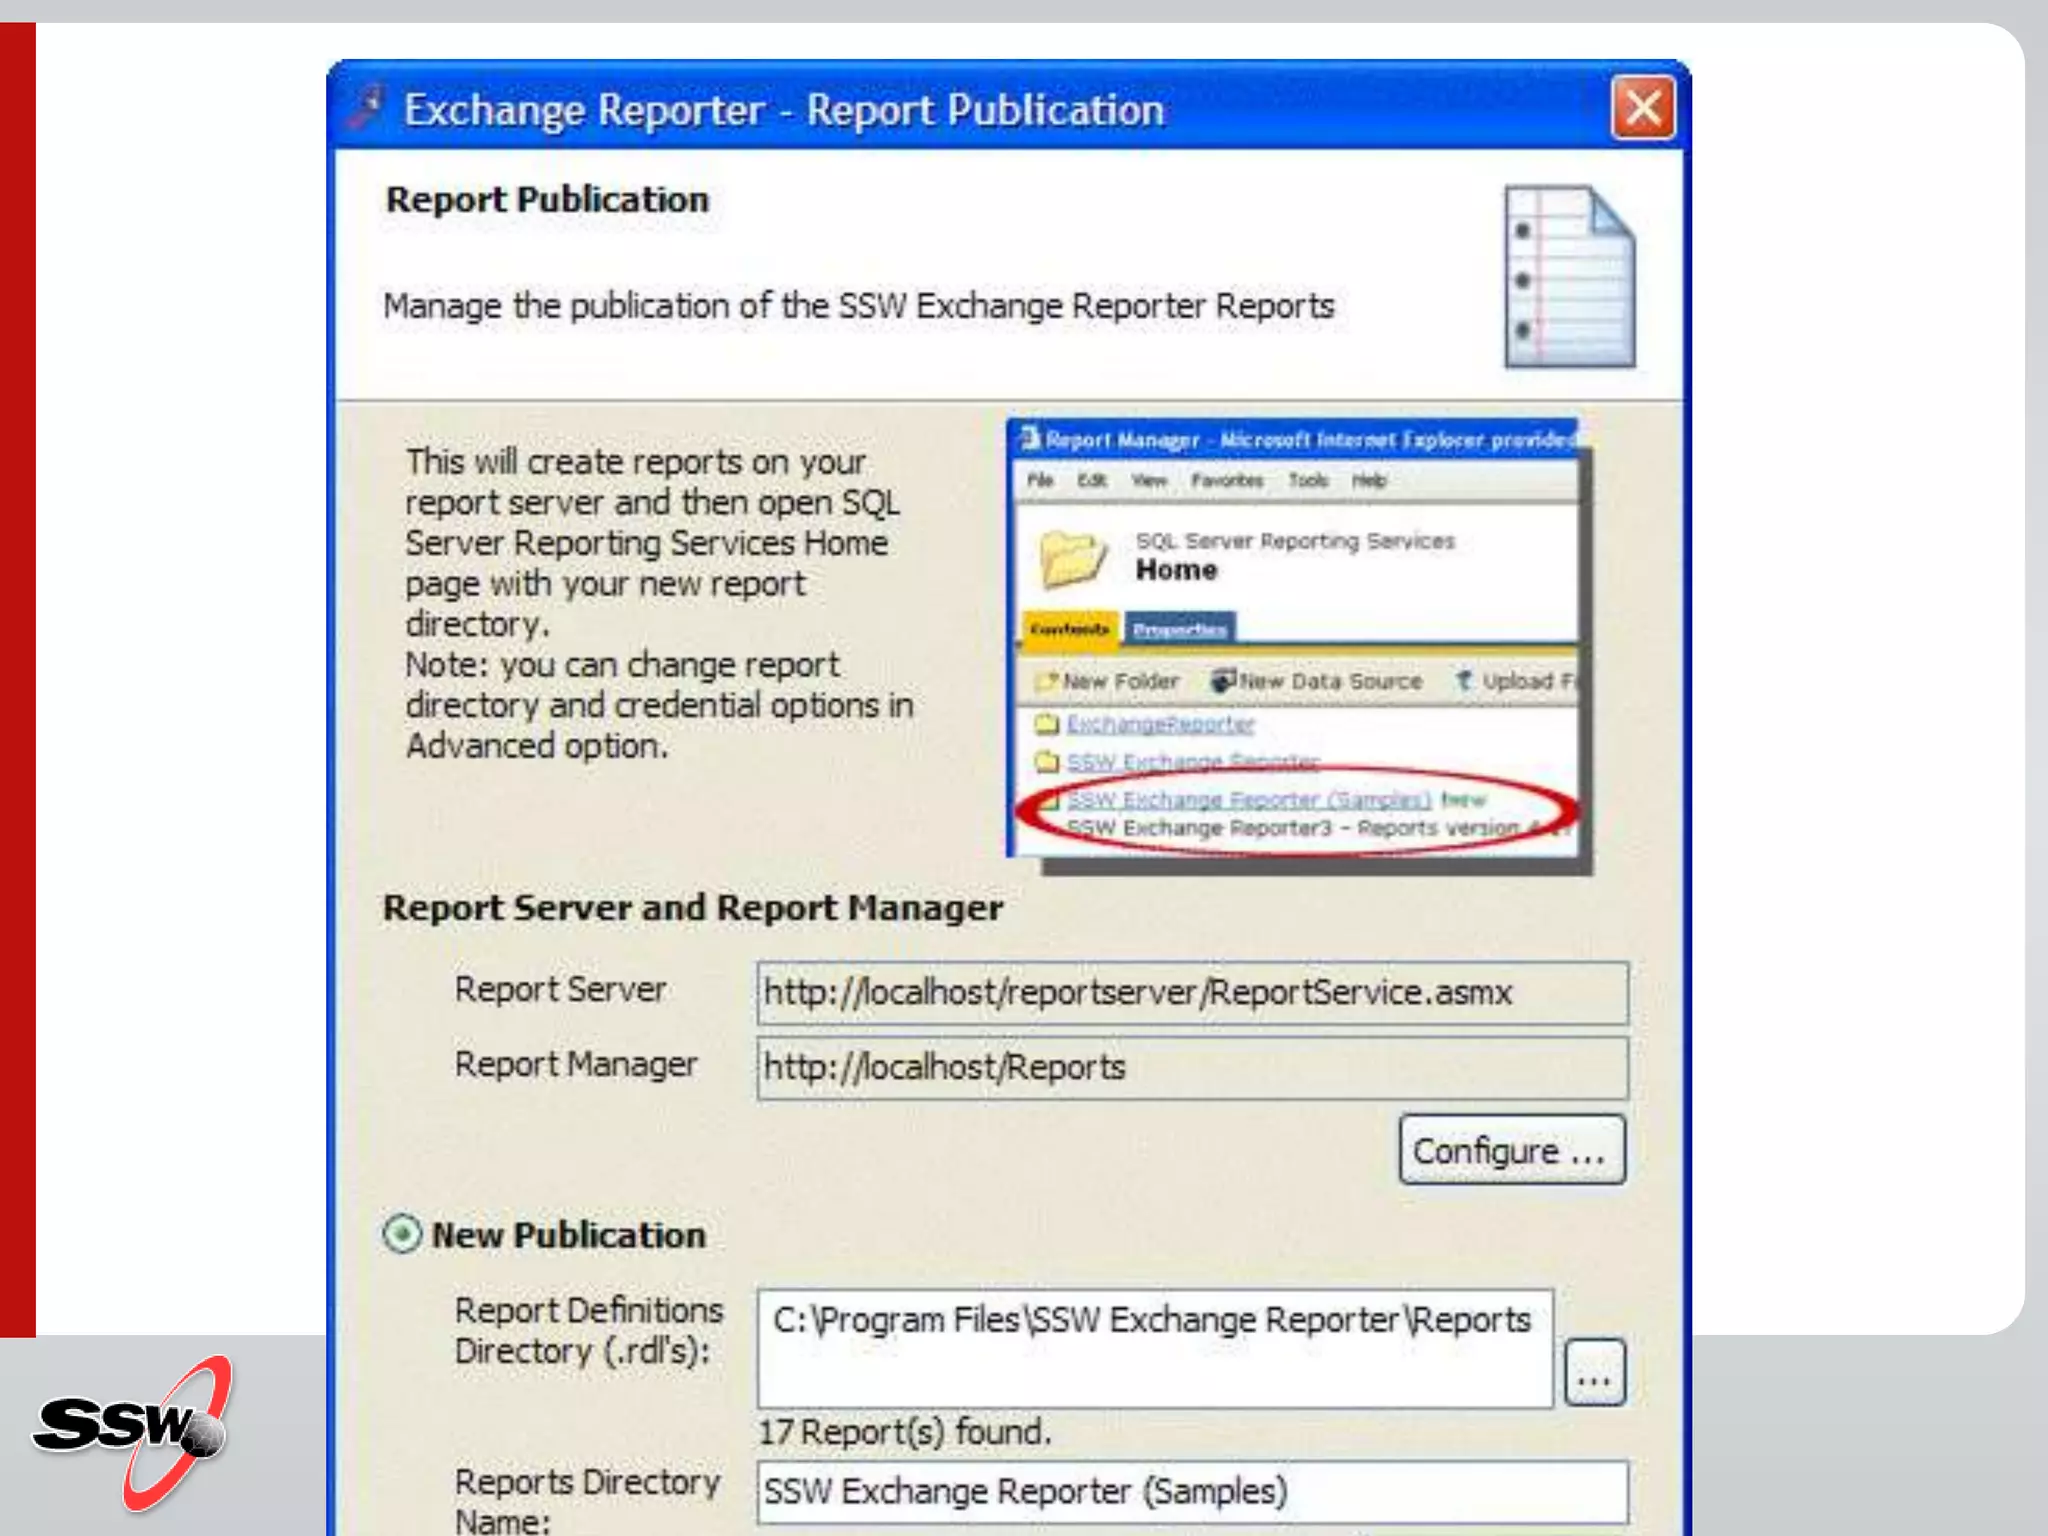This screenshot has width=2048, height=1536.
Task: Click the Report Server URL field
Action: click(1191, 993)
